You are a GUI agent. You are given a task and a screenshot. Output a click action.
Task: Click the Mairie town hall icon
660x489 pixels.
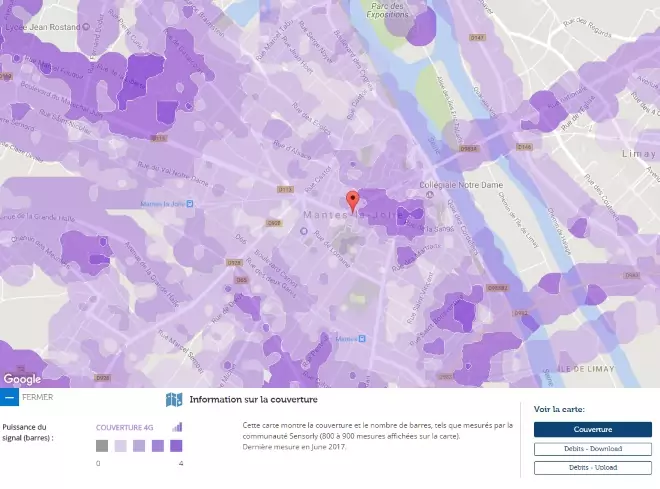pos(364,339)
